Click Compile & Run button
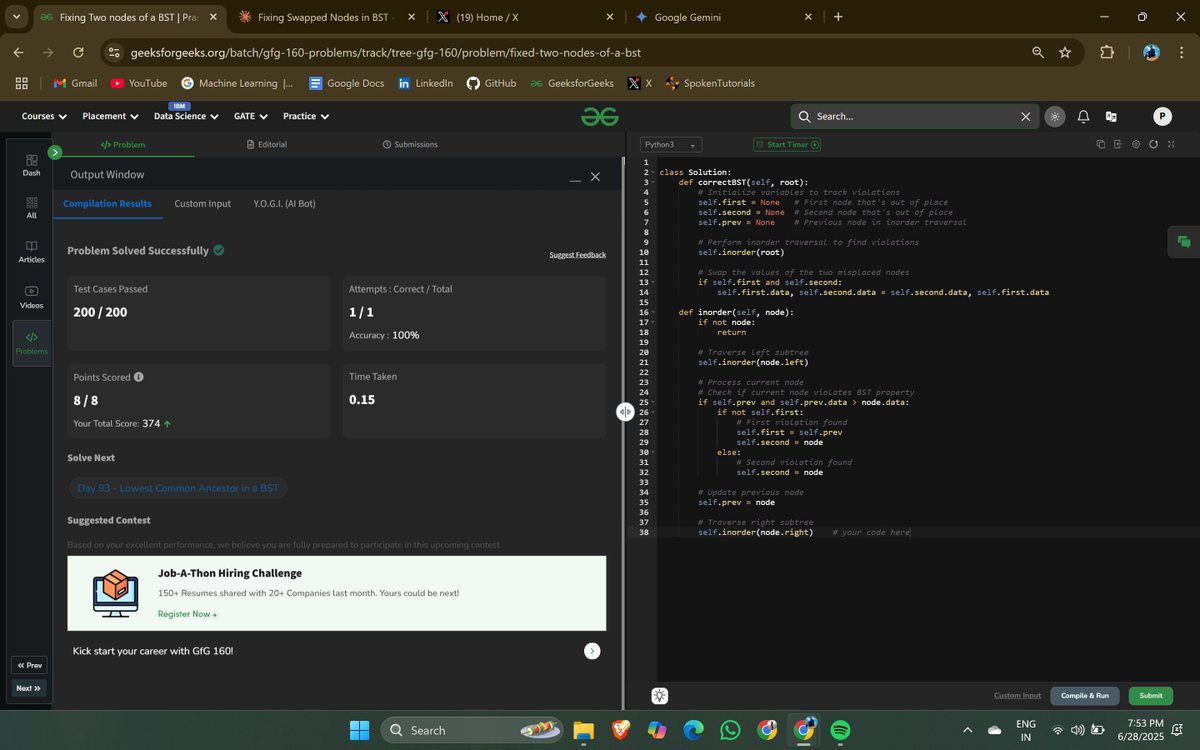The width and height of the screenshot is (1200, 750). tap(1084, 696)
